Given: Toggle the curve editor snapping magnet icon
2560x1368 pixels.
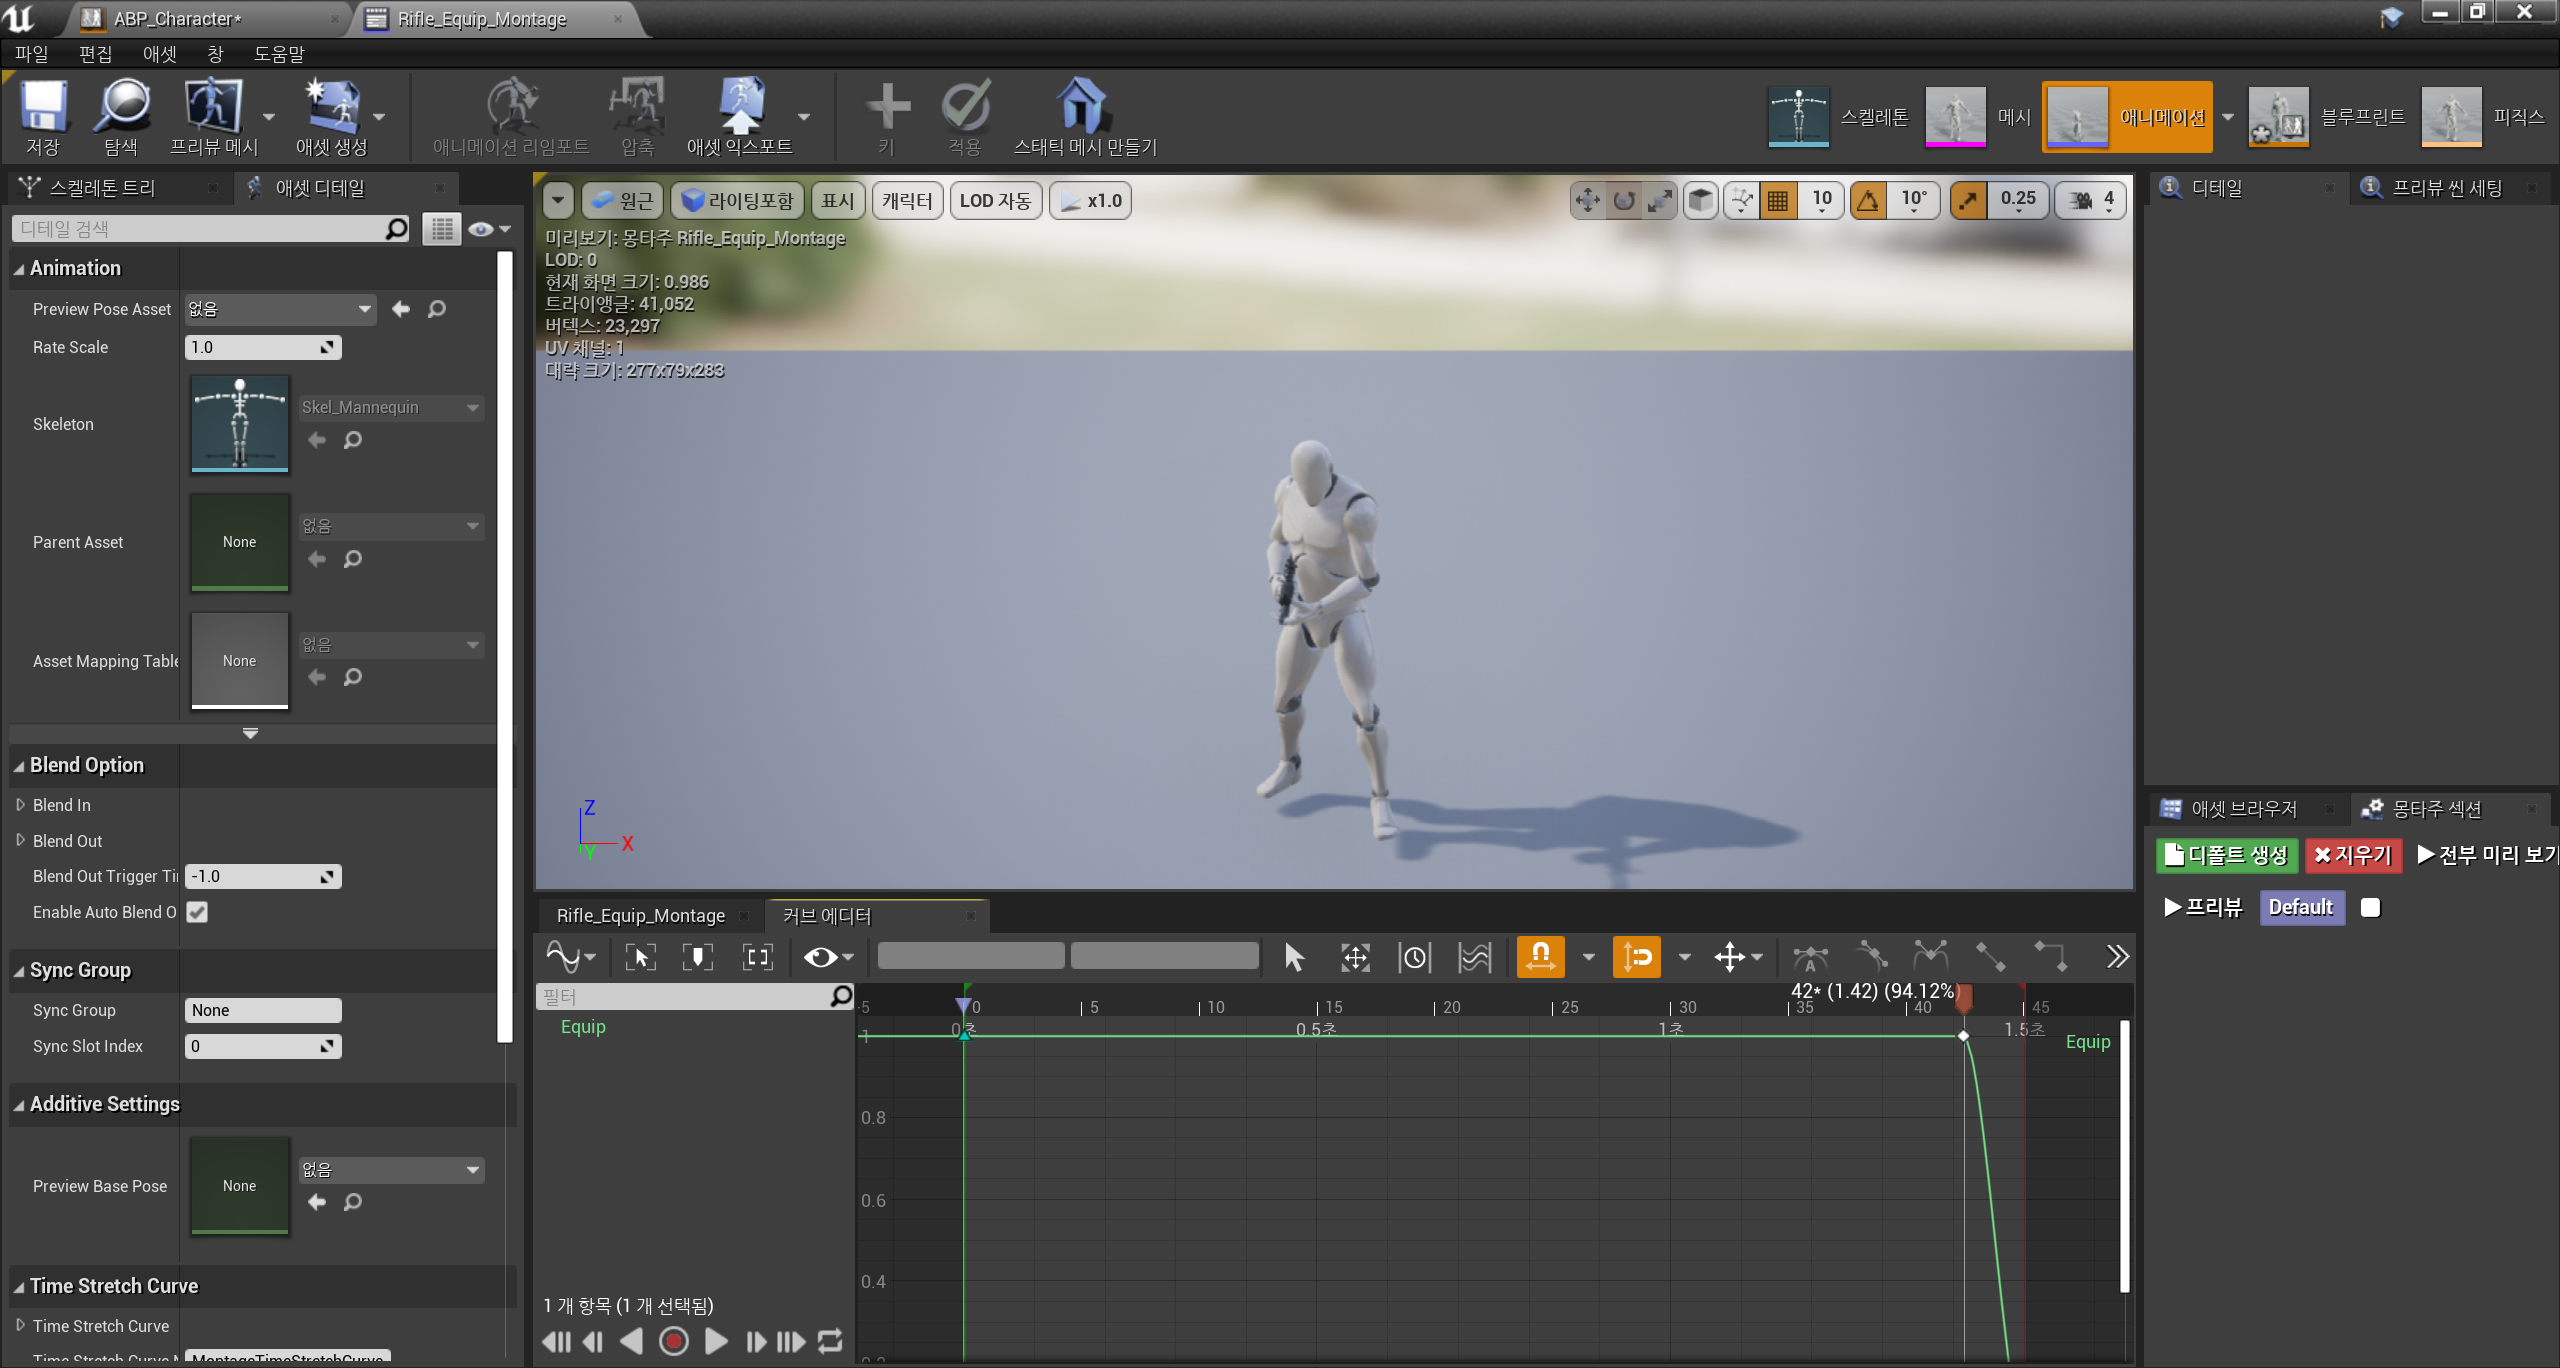Looking at the screenshot, I should tap(1540, 957).
